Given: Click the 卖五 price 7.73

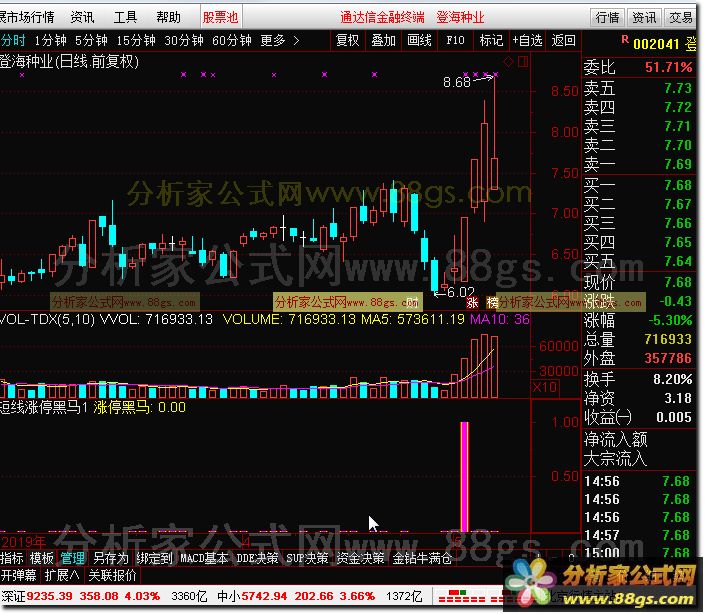Looking at the screenshot, I should point(678,88).
